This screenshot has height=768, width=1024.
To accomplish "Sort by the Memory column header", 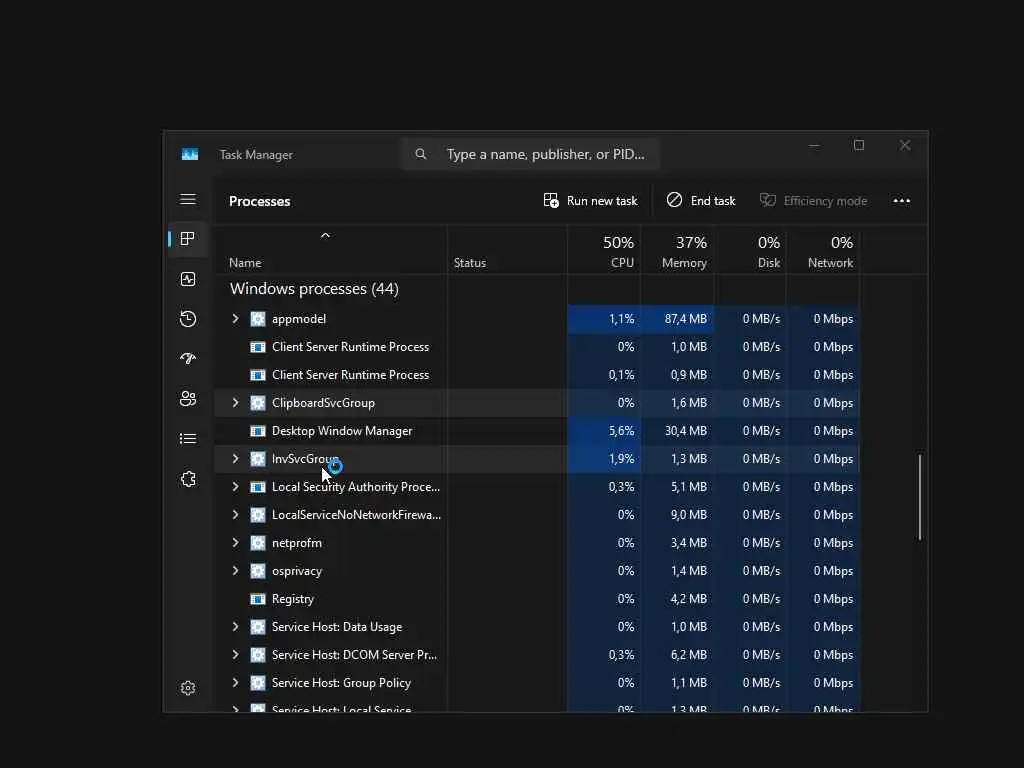I will 677,250.
